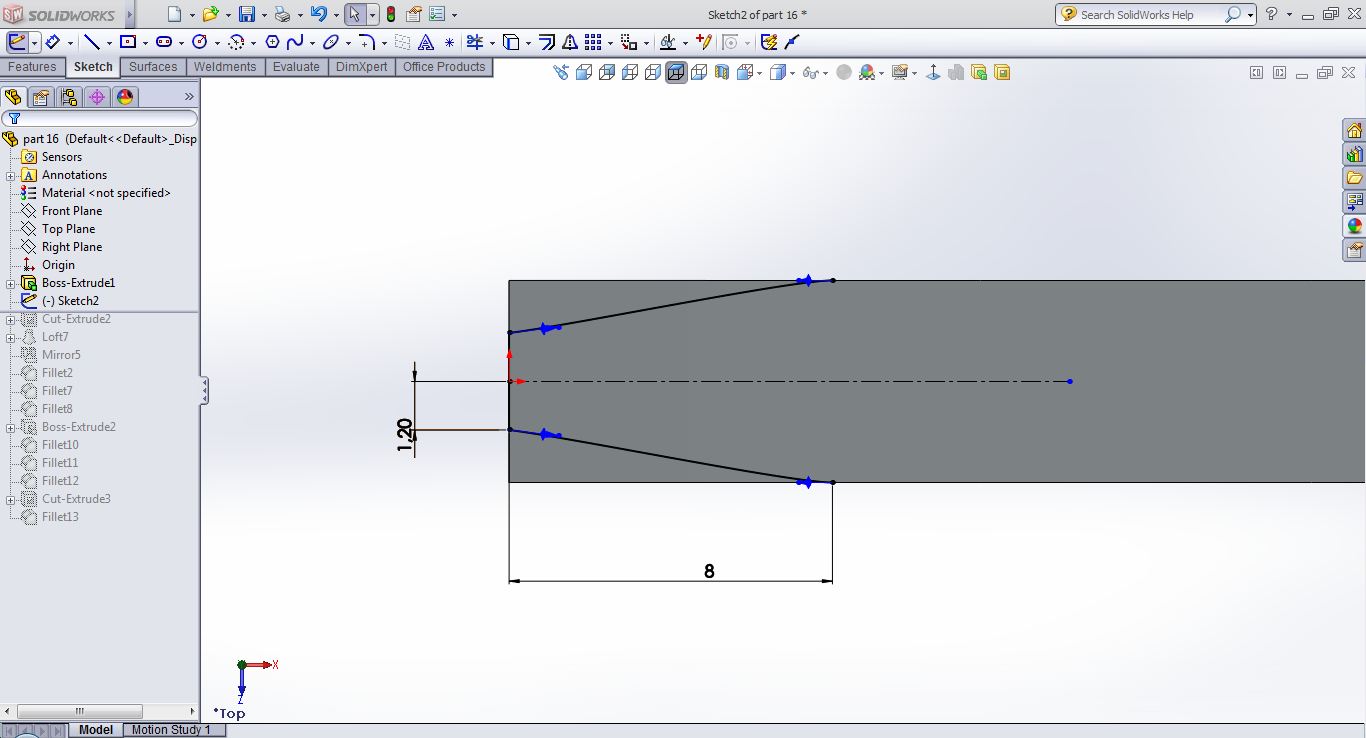Expand the Annotations tree node
The width and height of the screenshot is (1366, 738).
[x=11, y=175]
